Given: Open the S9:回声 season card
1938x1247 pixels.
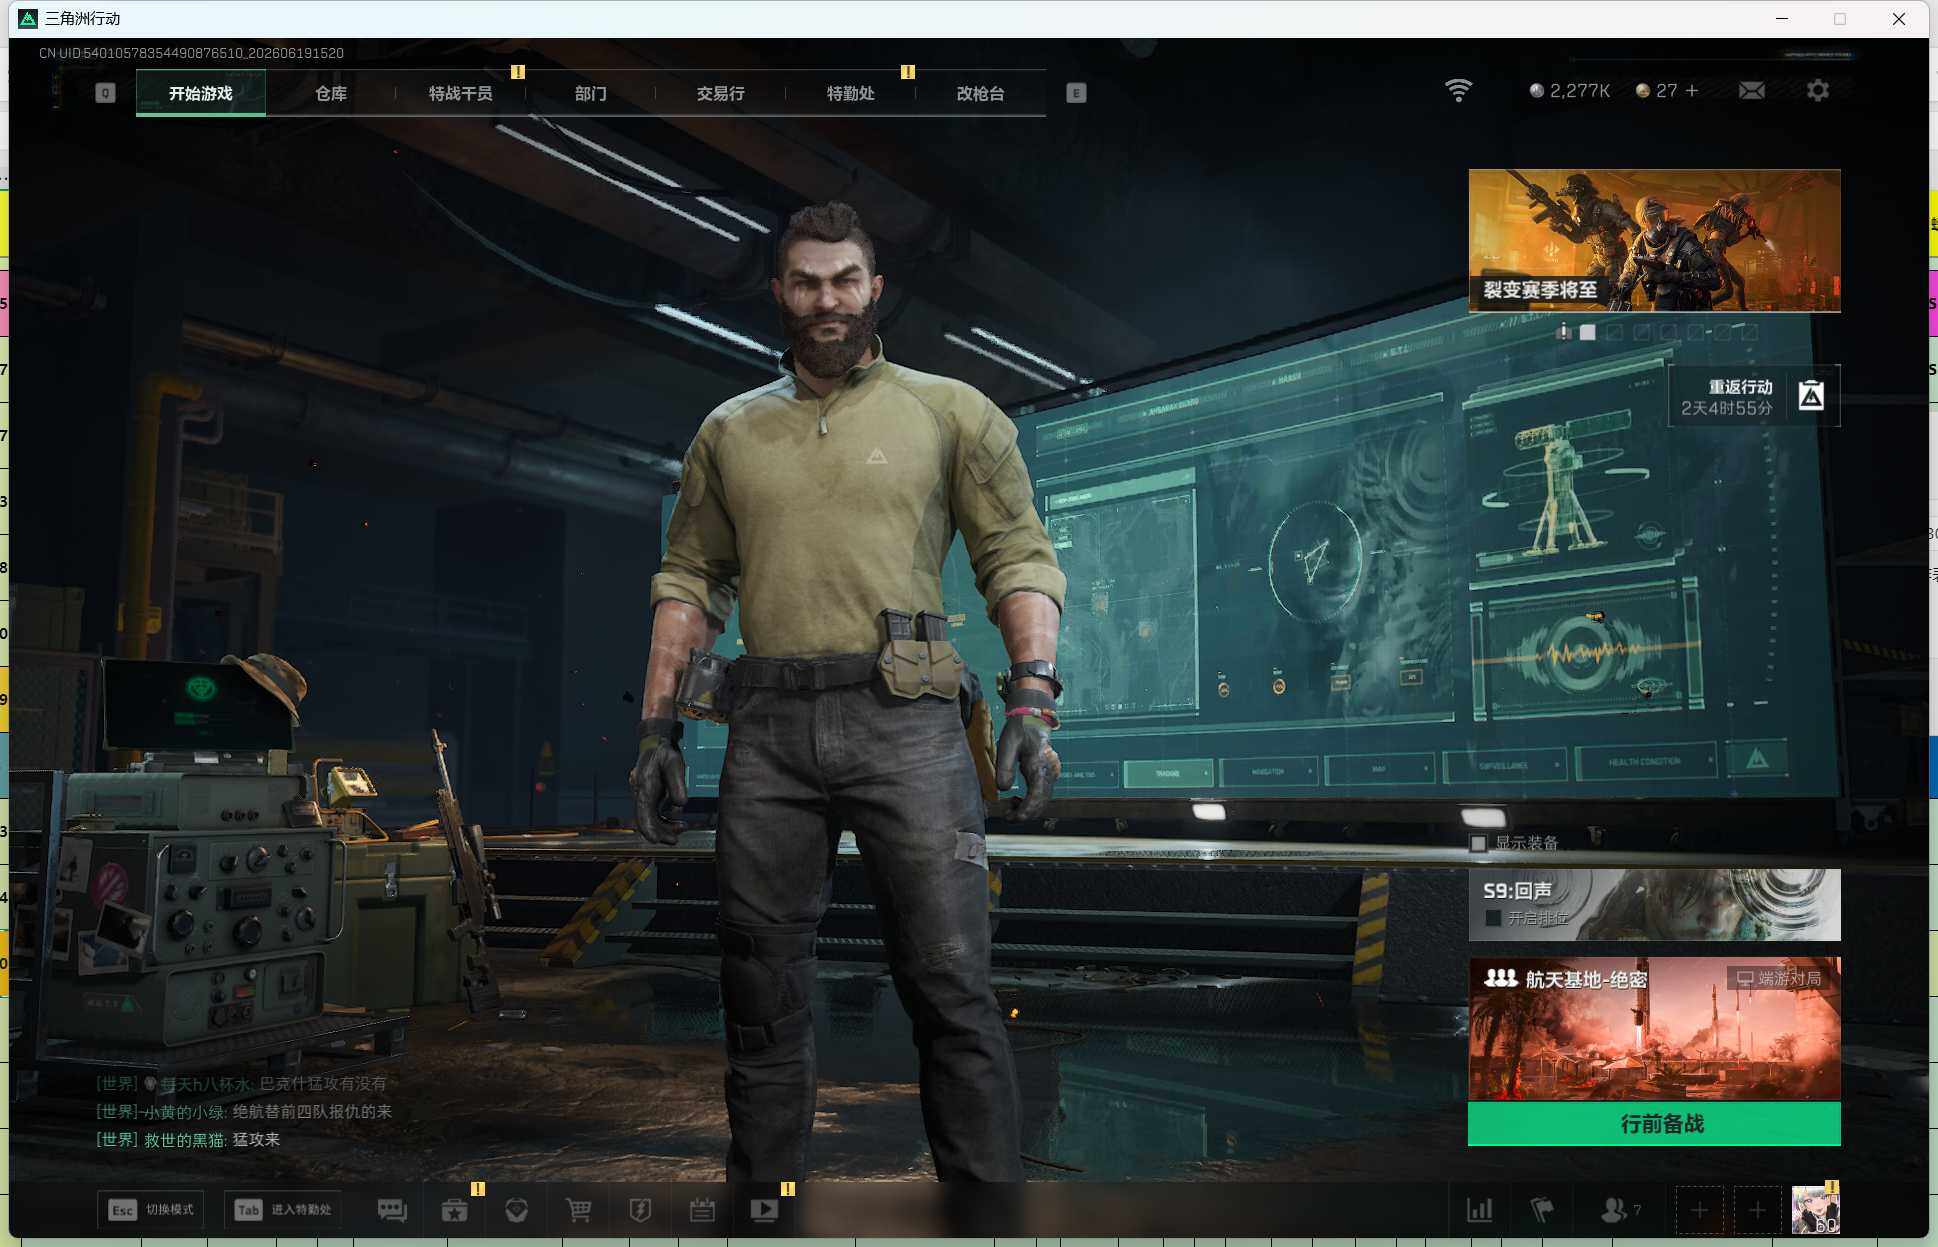Looking at the screenshot, I should tap(1654, 905).
